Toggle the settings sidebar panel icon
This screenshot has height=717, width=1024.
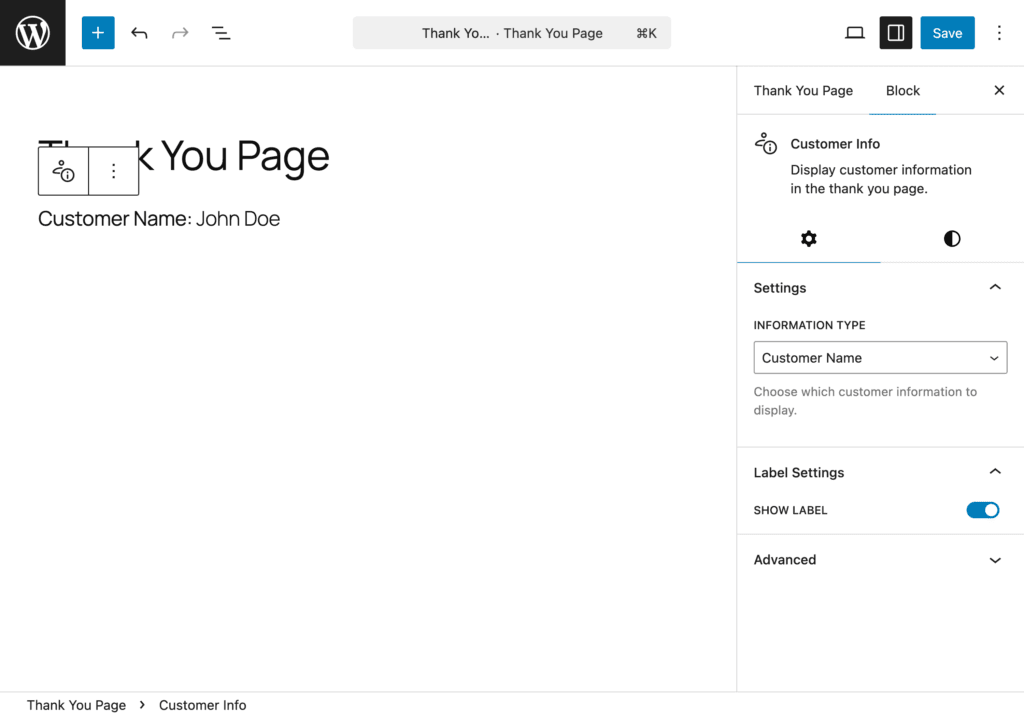pyautogui.click(x=895, y=33)
